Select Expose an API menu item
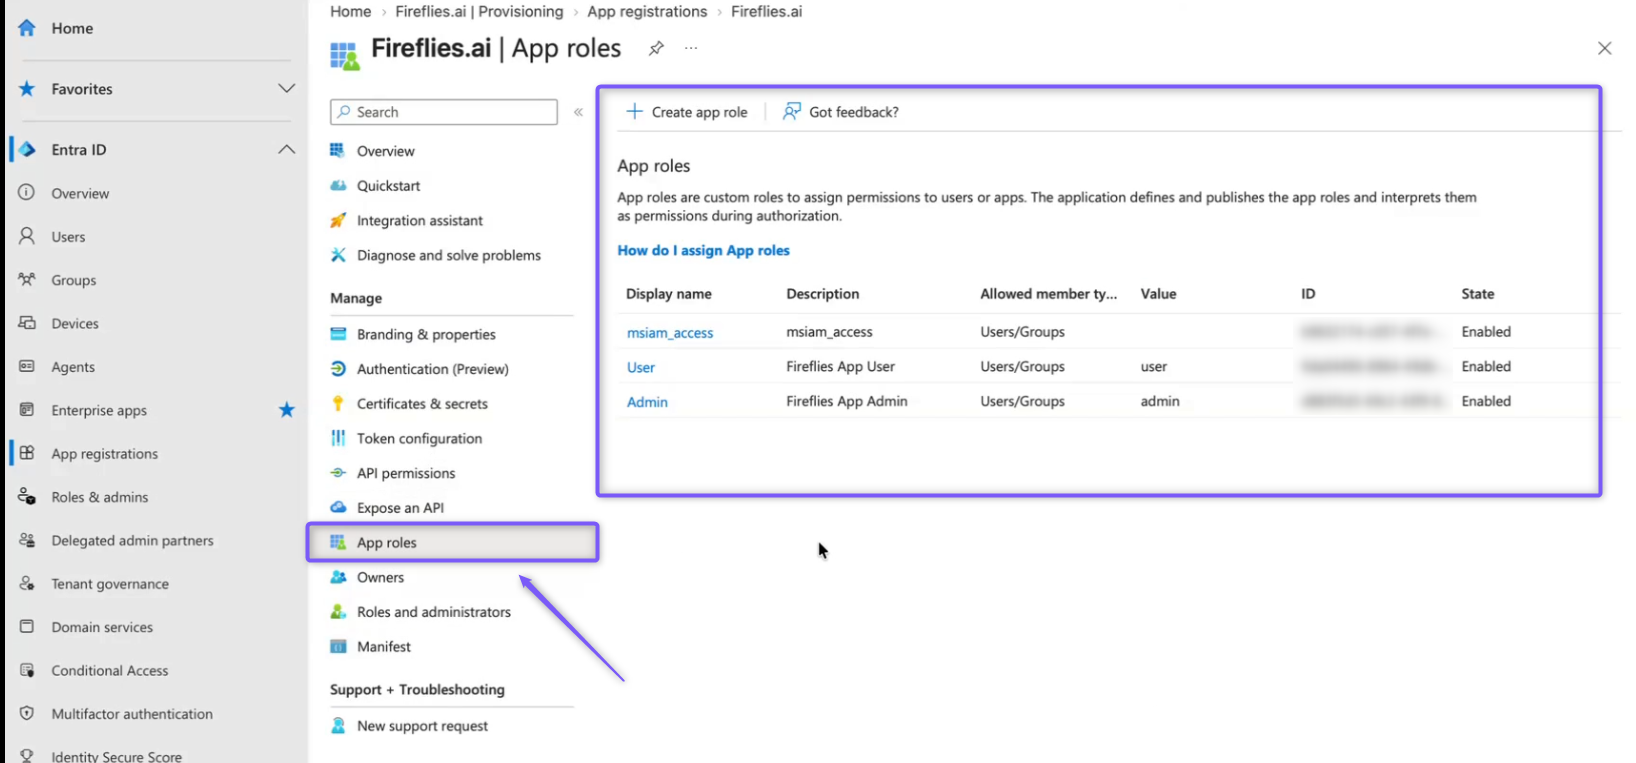The image size is (1636, 763). point(400,507)
